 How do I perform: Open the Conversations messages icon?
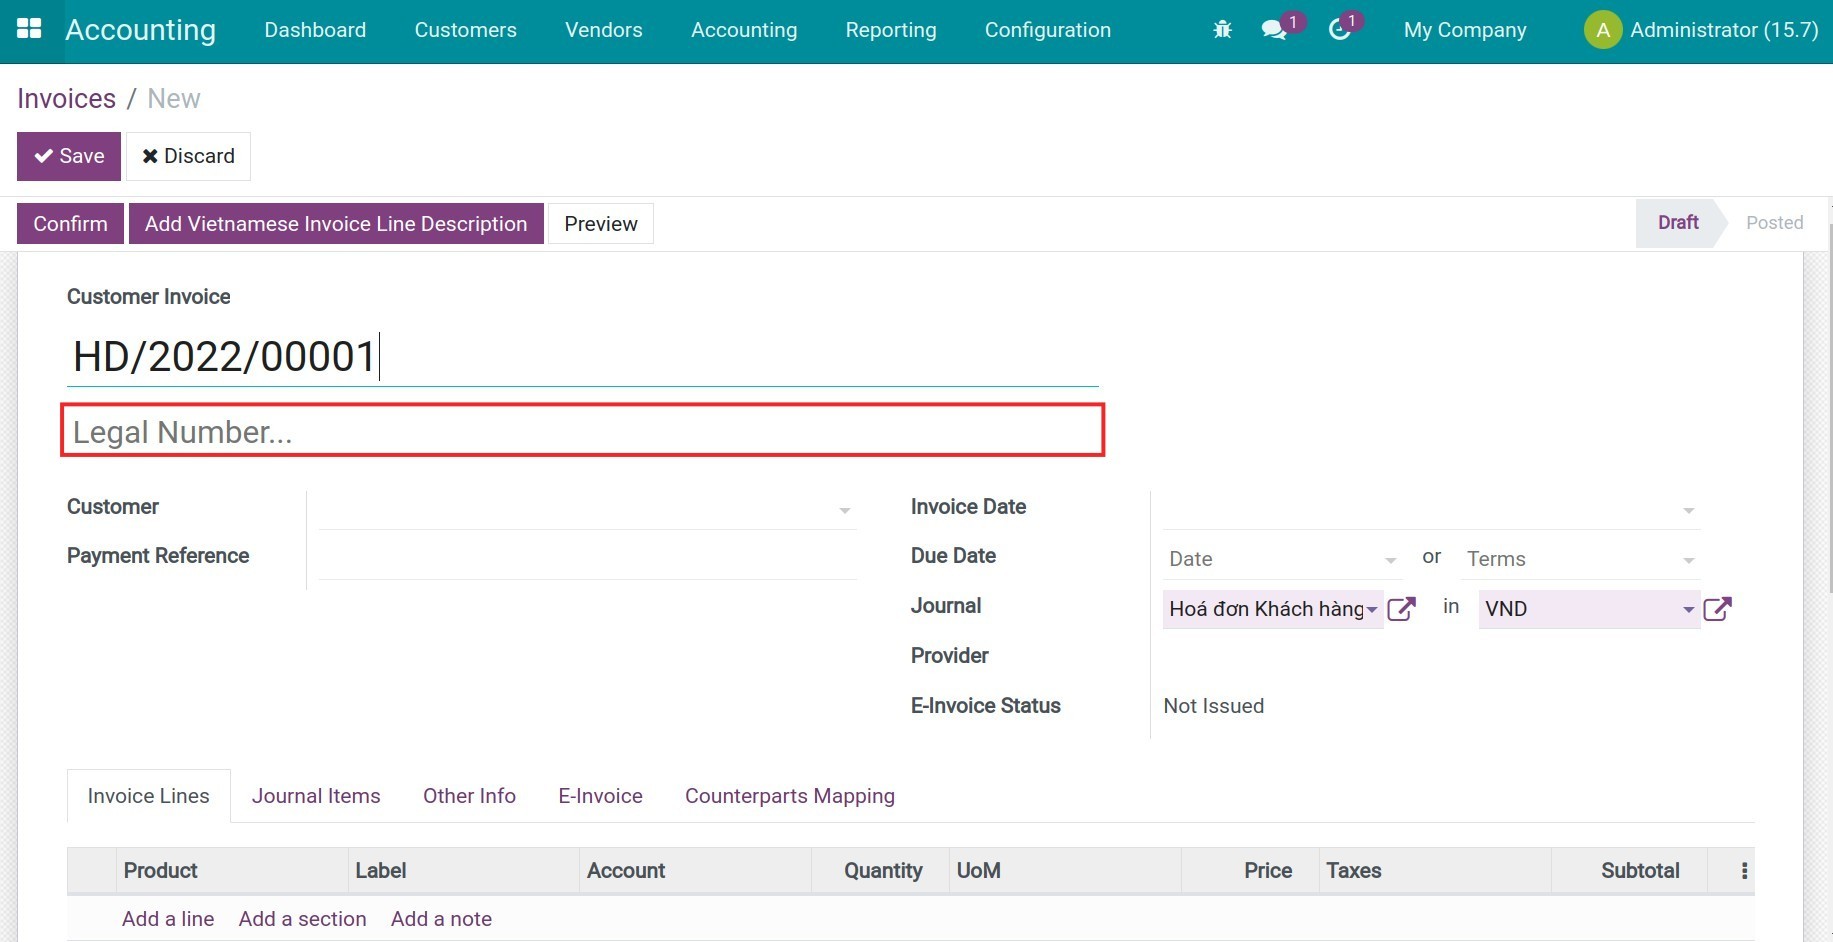coord(1272,29)
